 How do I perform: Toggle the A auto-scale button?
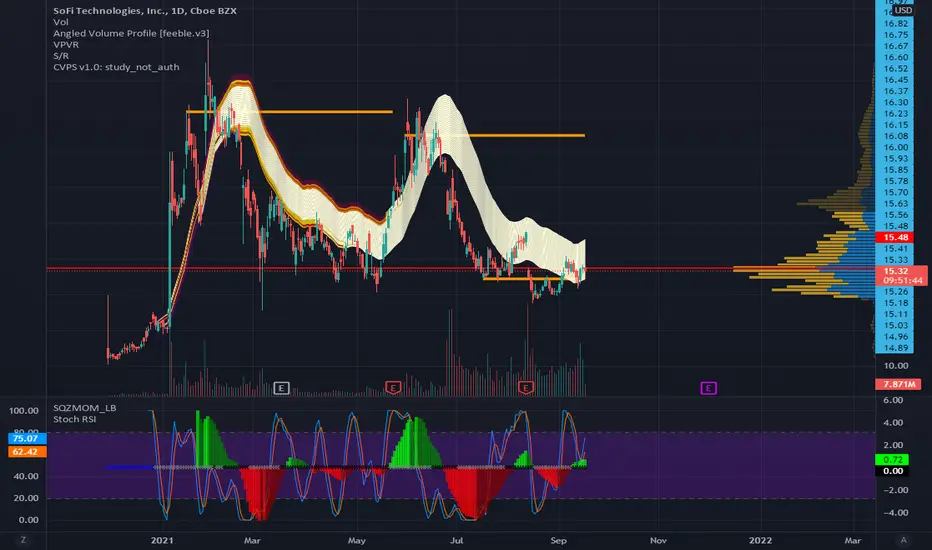[x=903, y=540]
